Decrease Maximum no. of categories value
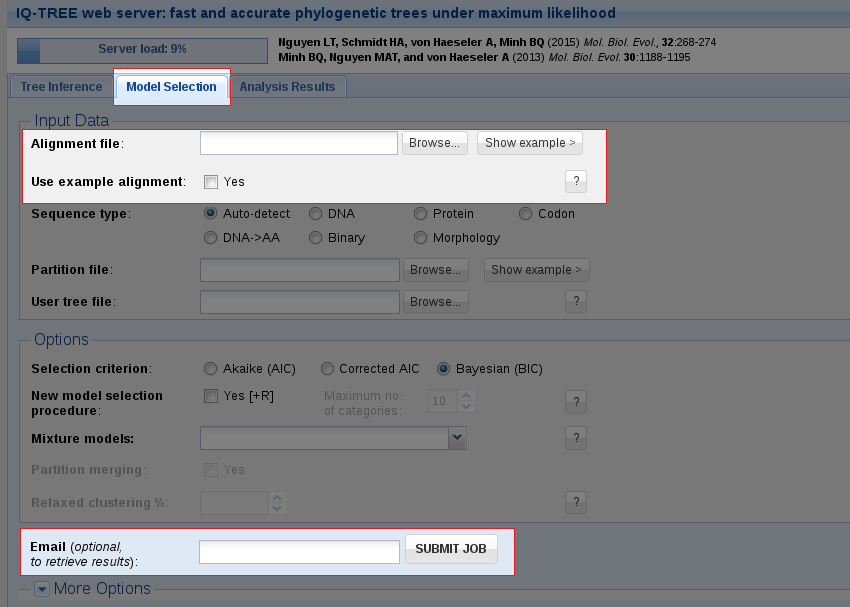 pos(466,406)
